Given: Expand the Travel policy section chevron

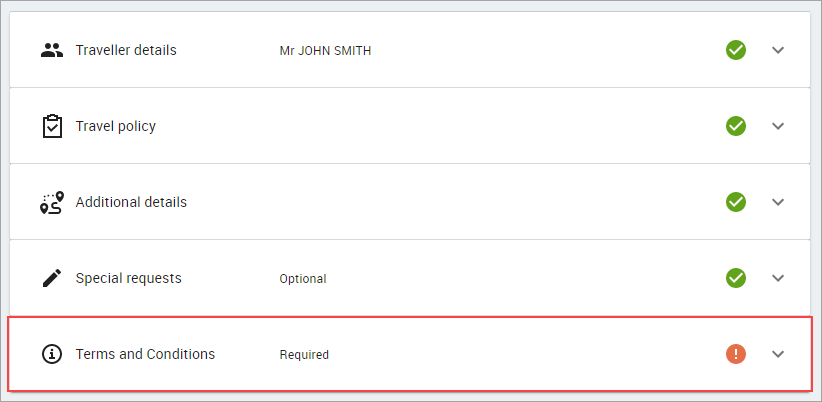Looking at the screenshot, I should tap(778, 126).
